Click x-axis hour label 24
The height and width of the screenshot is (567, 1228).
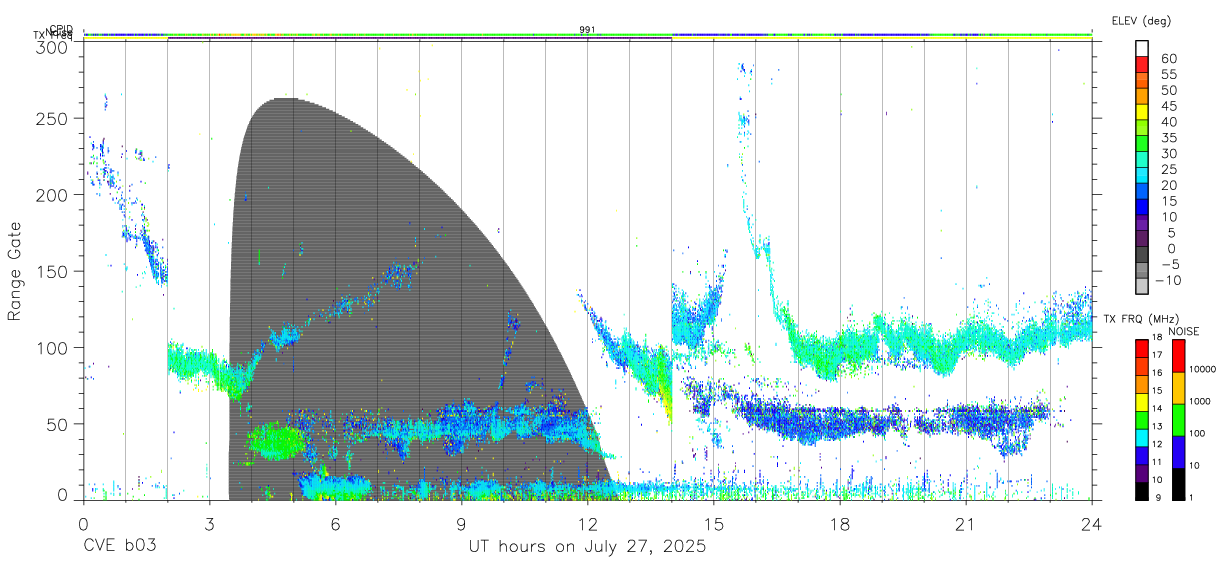1091,523
